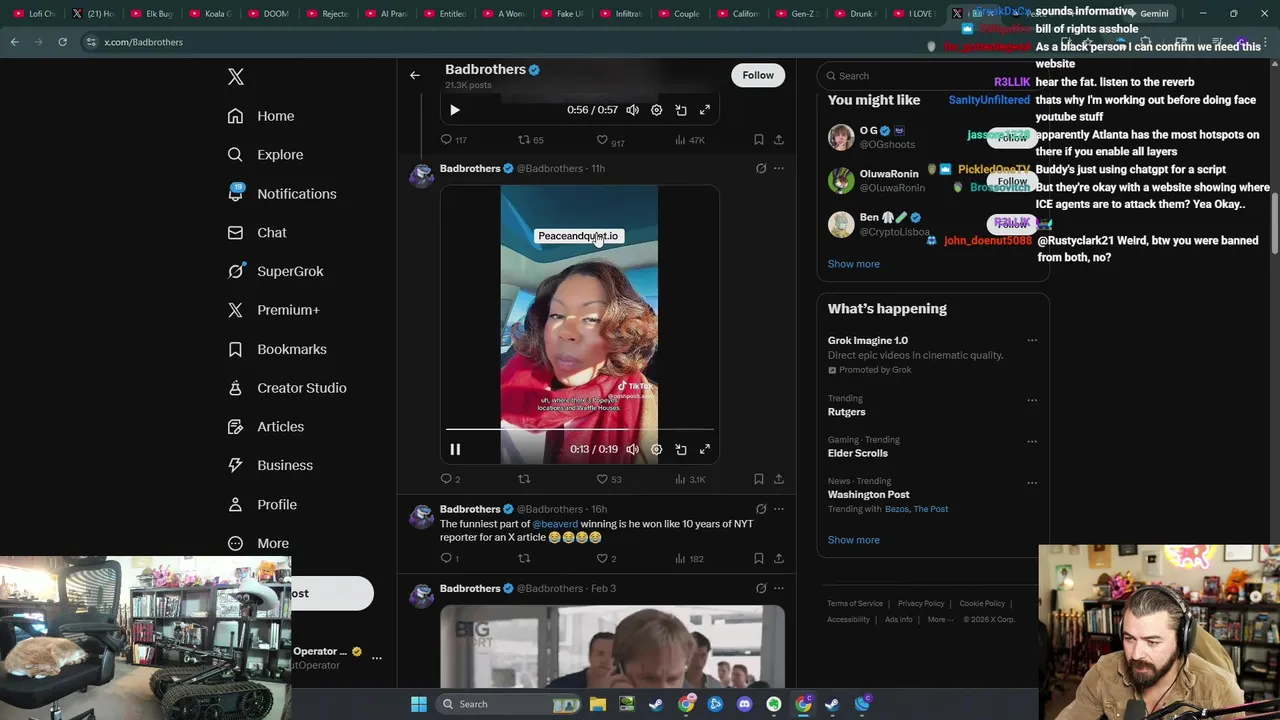Click Show more under What's happening

click(x=854, y=540)
